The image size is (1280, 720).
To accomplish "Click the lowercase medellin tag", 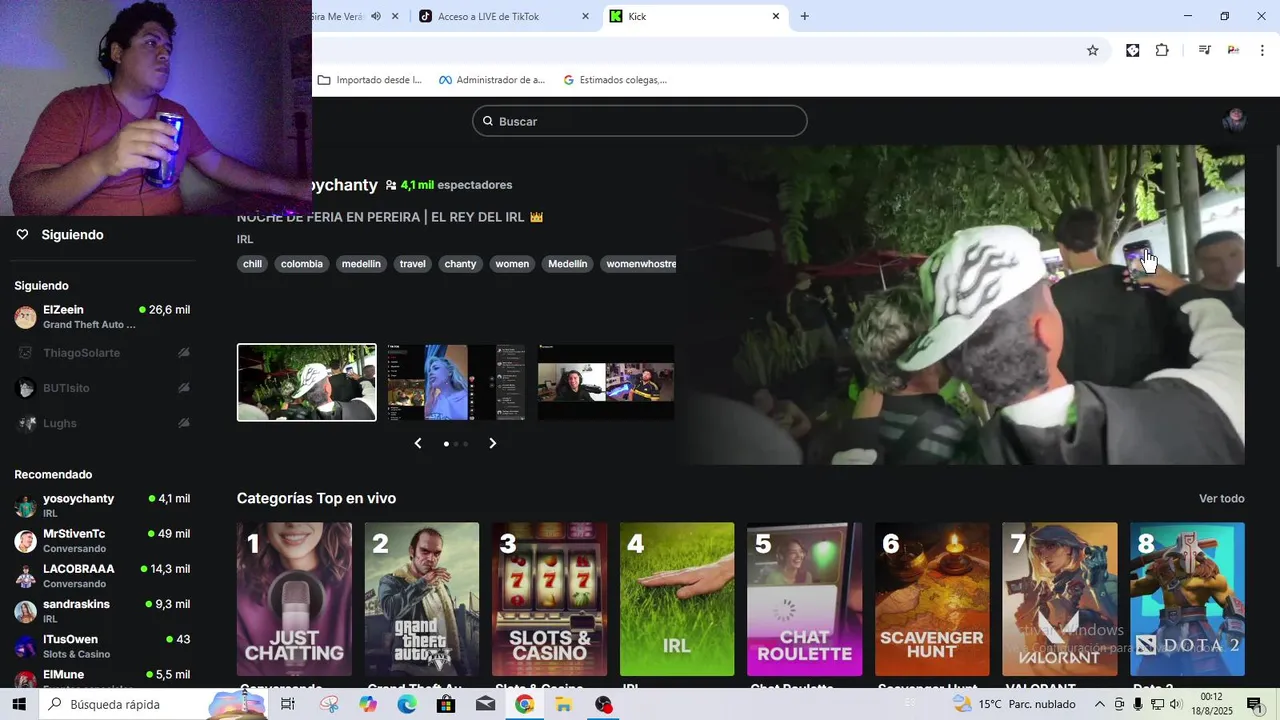I will [x=361, y=264].
